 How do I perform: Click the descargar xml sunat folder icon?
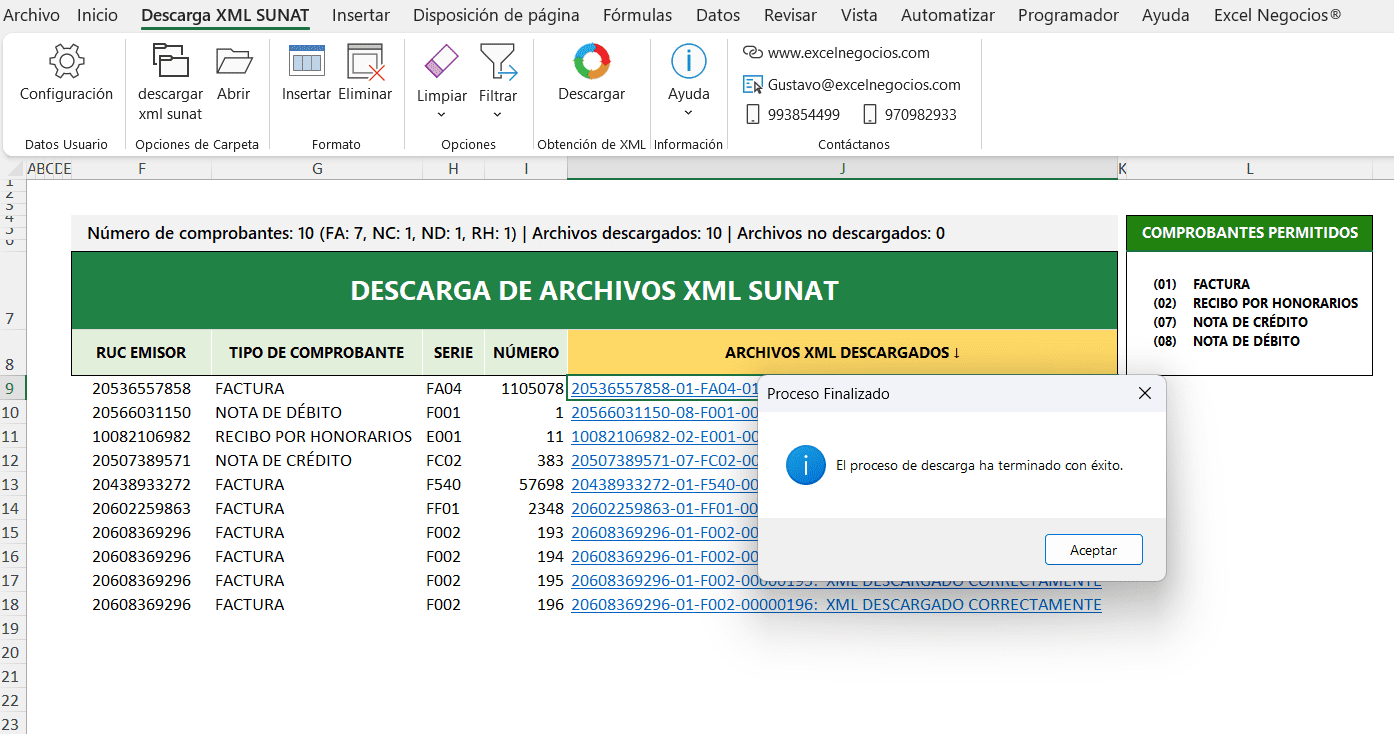click(x=170, y=63)
